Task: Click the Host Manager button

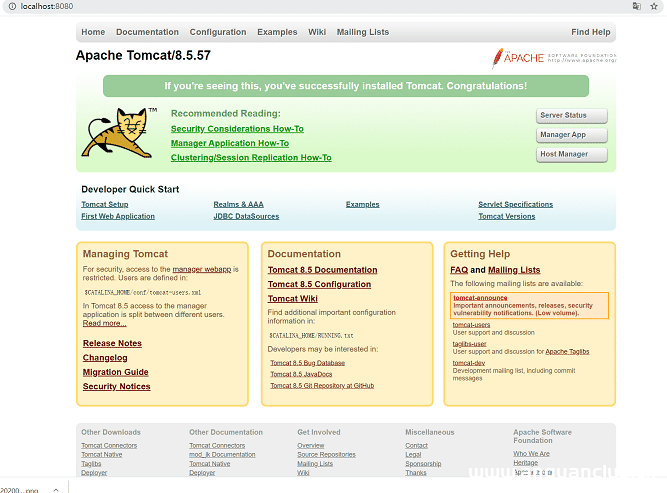Action: (572, 154)
